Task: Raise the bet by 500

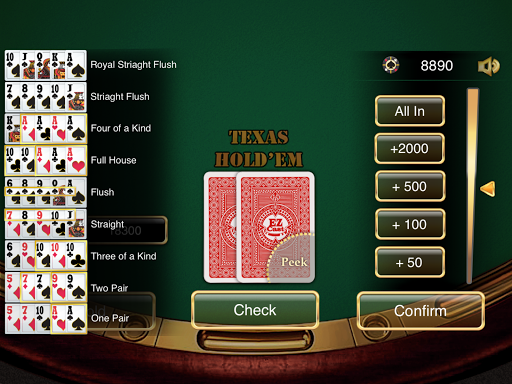Action: click(410, 186)
